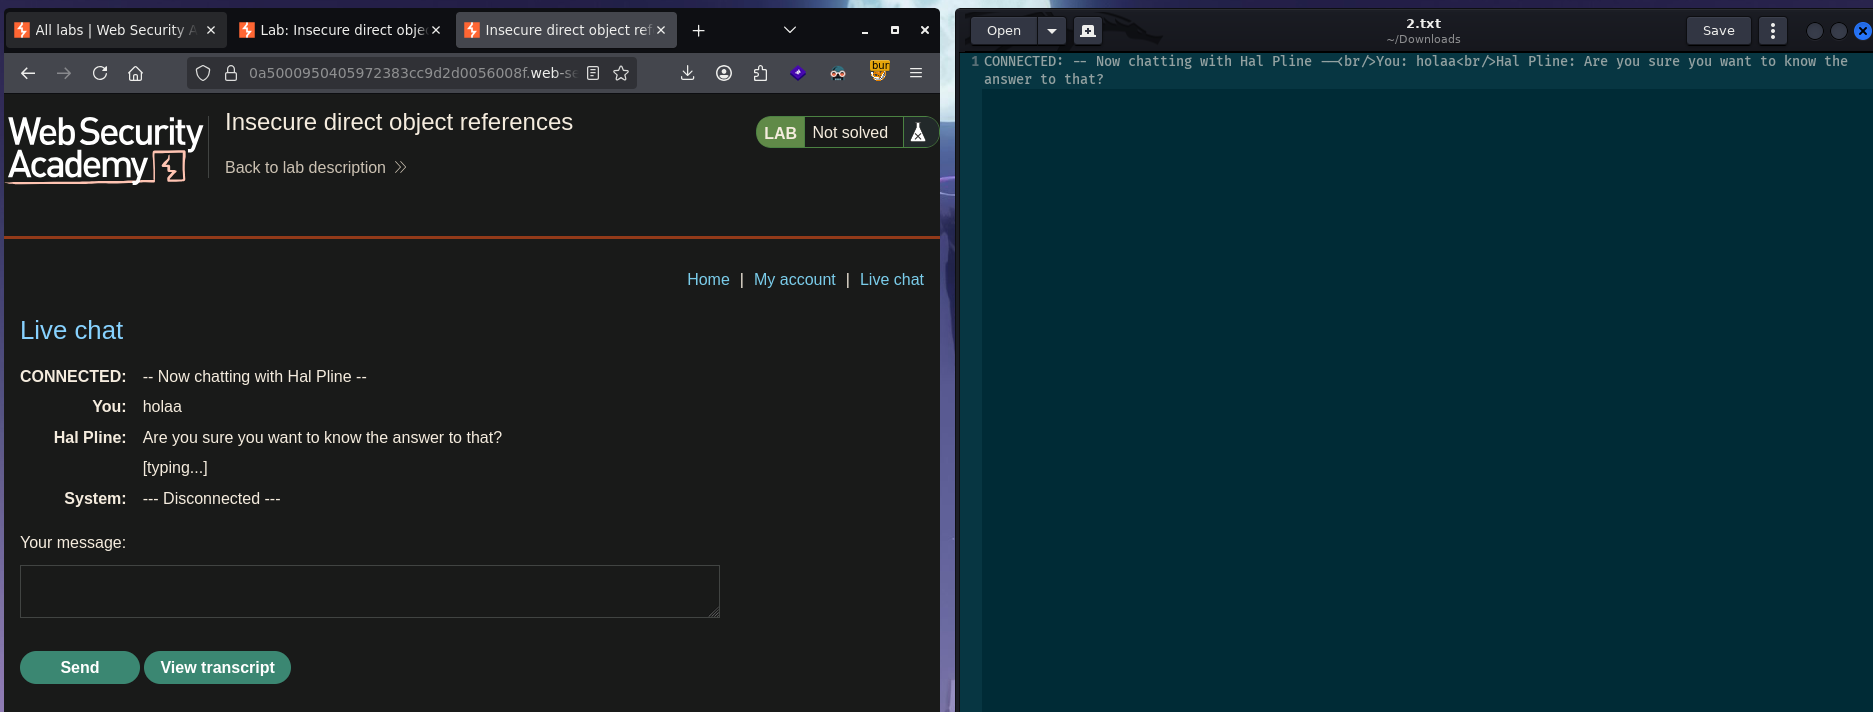Image resolution: width=1873 pixels, height=712 pixels.
Task: Click the lab flask status icon
Action: [918, 132]
